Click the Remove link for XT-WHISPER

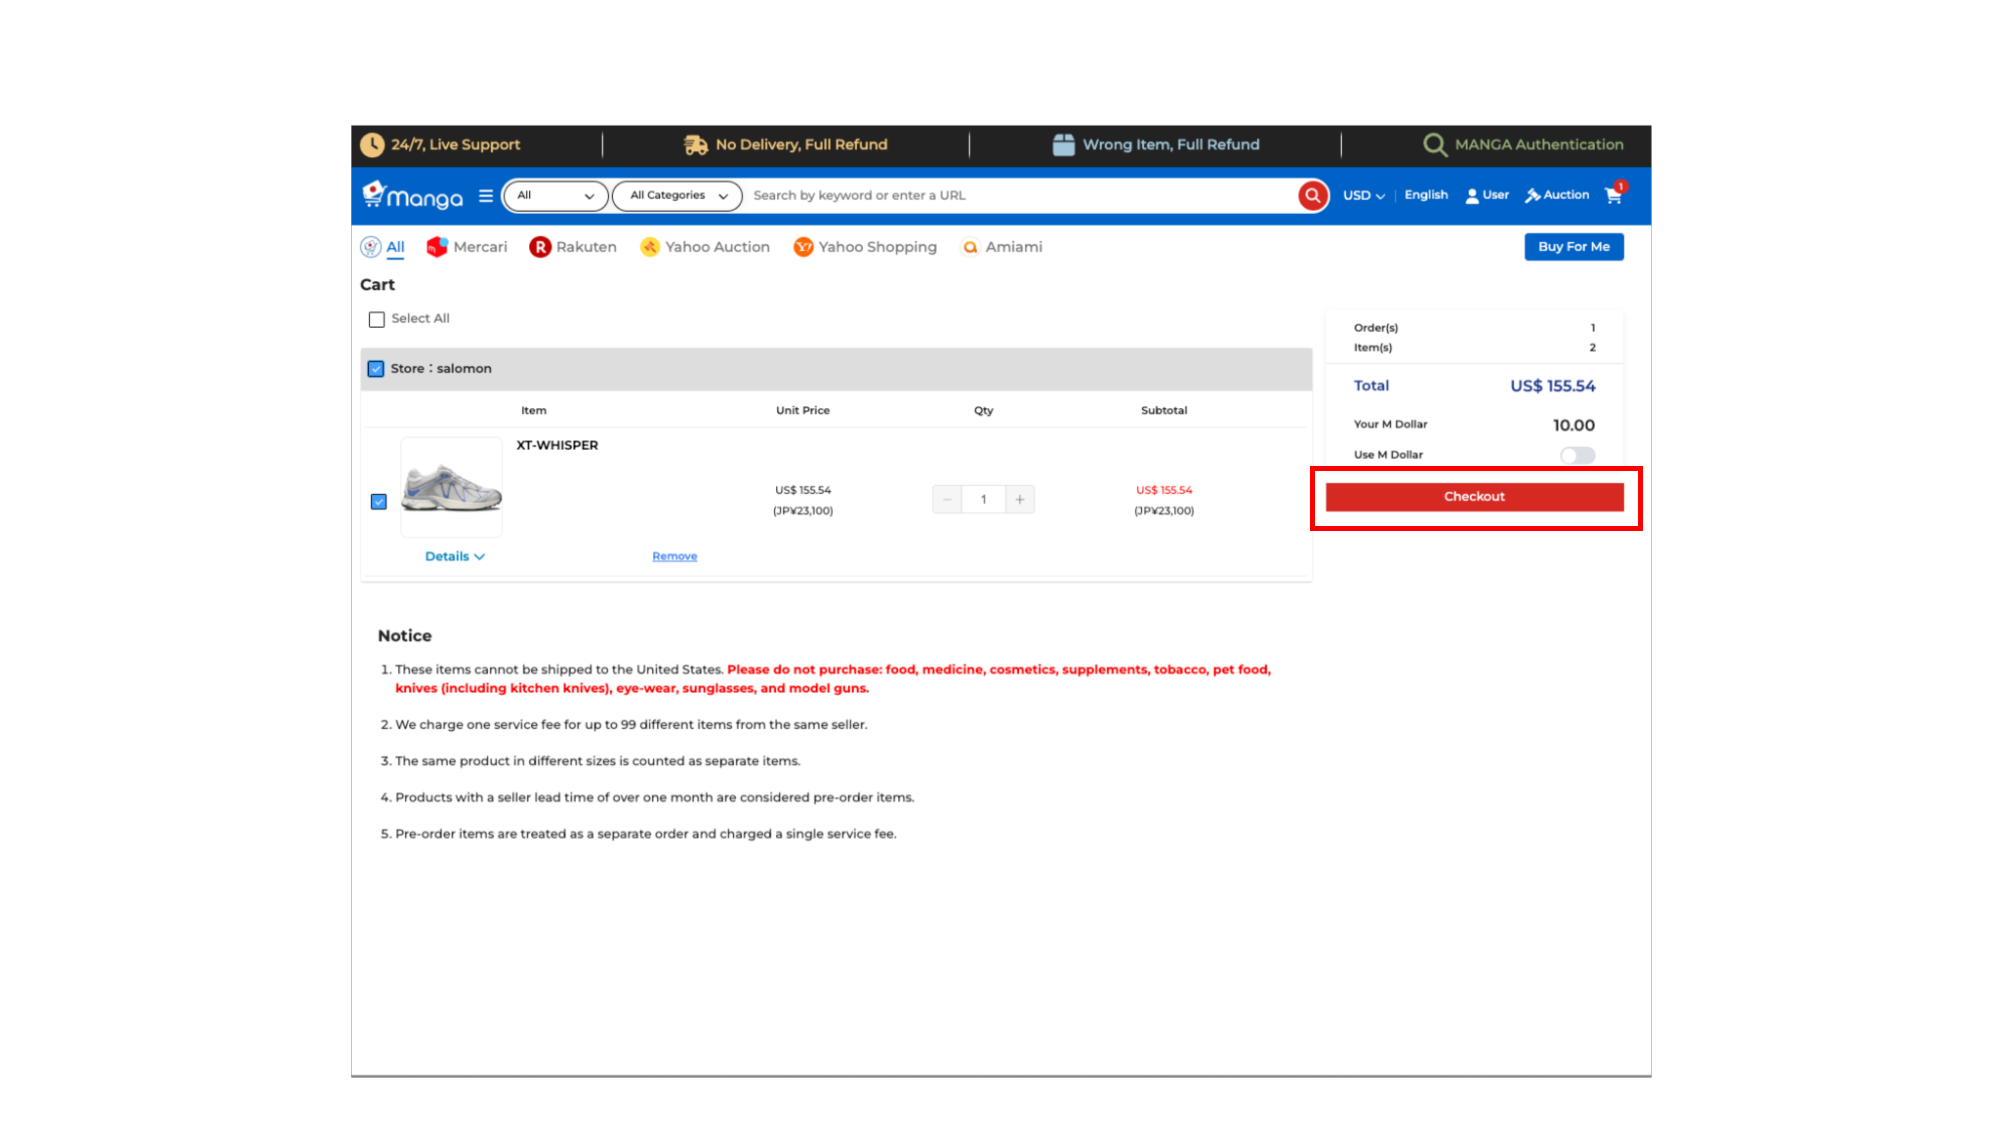(674, 557)
